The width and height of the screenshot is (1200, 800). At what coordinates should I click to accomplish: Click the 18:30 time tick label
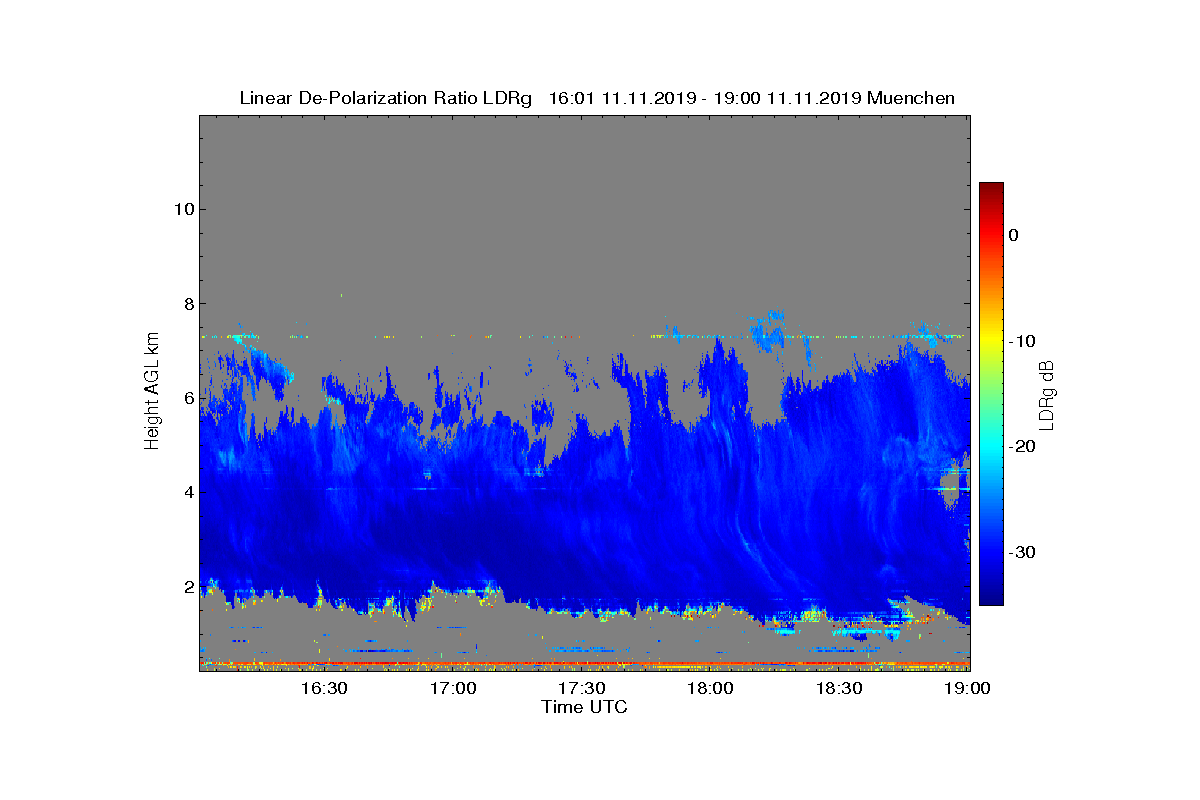click(x=839, y=689)
